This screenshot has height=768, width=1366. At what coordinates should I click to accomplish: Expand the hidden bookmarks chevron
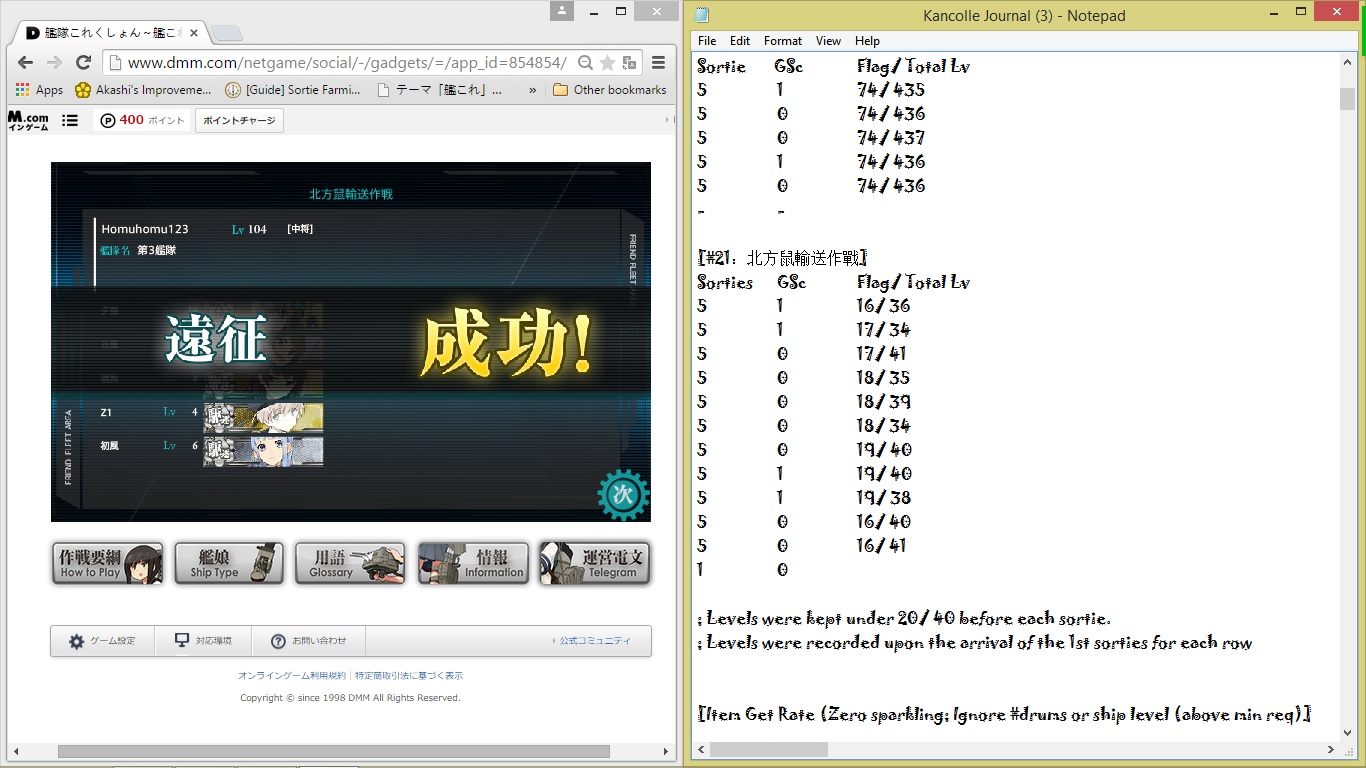point(532,90)
